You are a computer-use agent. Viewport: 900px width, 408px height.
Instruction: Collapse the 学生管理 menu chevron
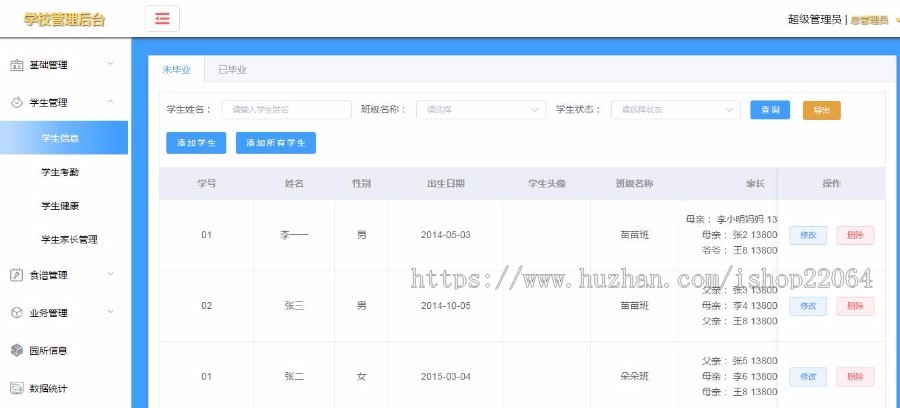tap(110, 102)
